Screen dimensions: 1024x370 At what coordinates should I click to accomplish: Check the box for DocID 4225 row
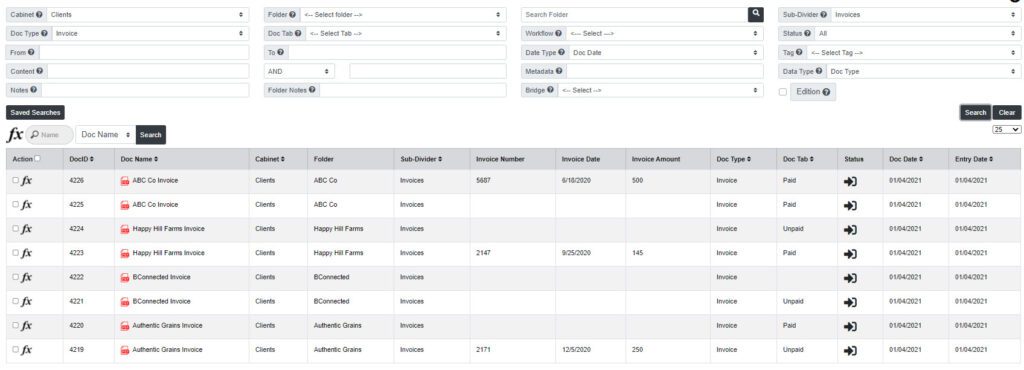click(x=16, y=205)
